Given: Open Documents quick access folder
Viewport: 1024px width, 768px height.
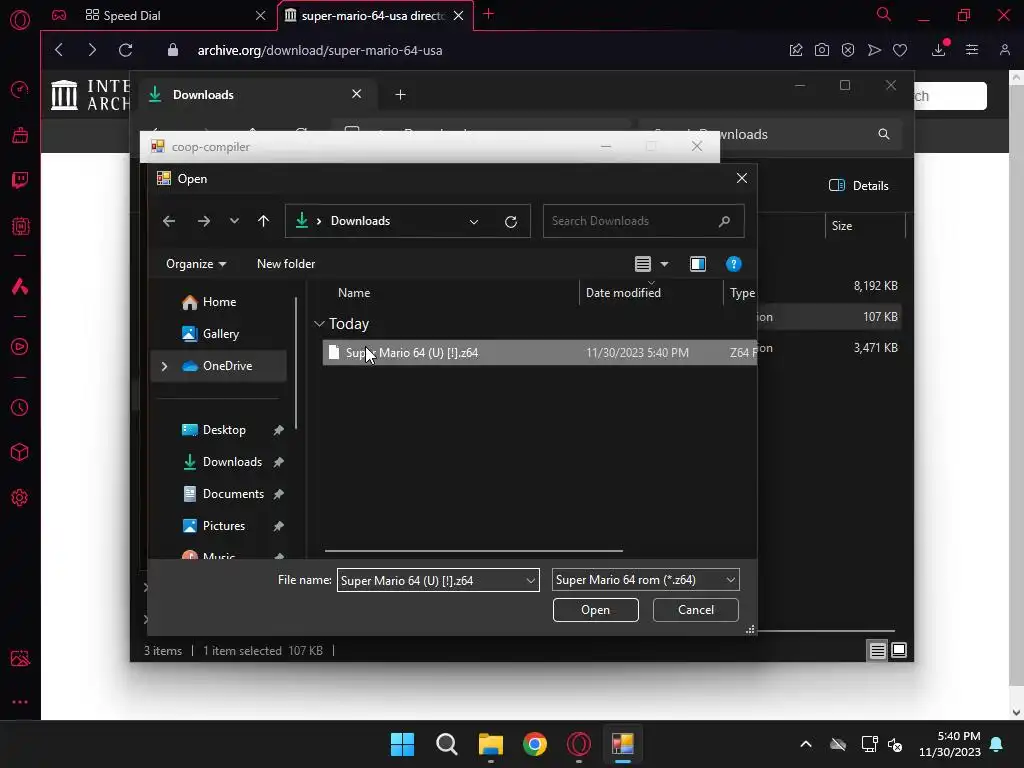Looking at the screenshot, I should coord(233,494).
